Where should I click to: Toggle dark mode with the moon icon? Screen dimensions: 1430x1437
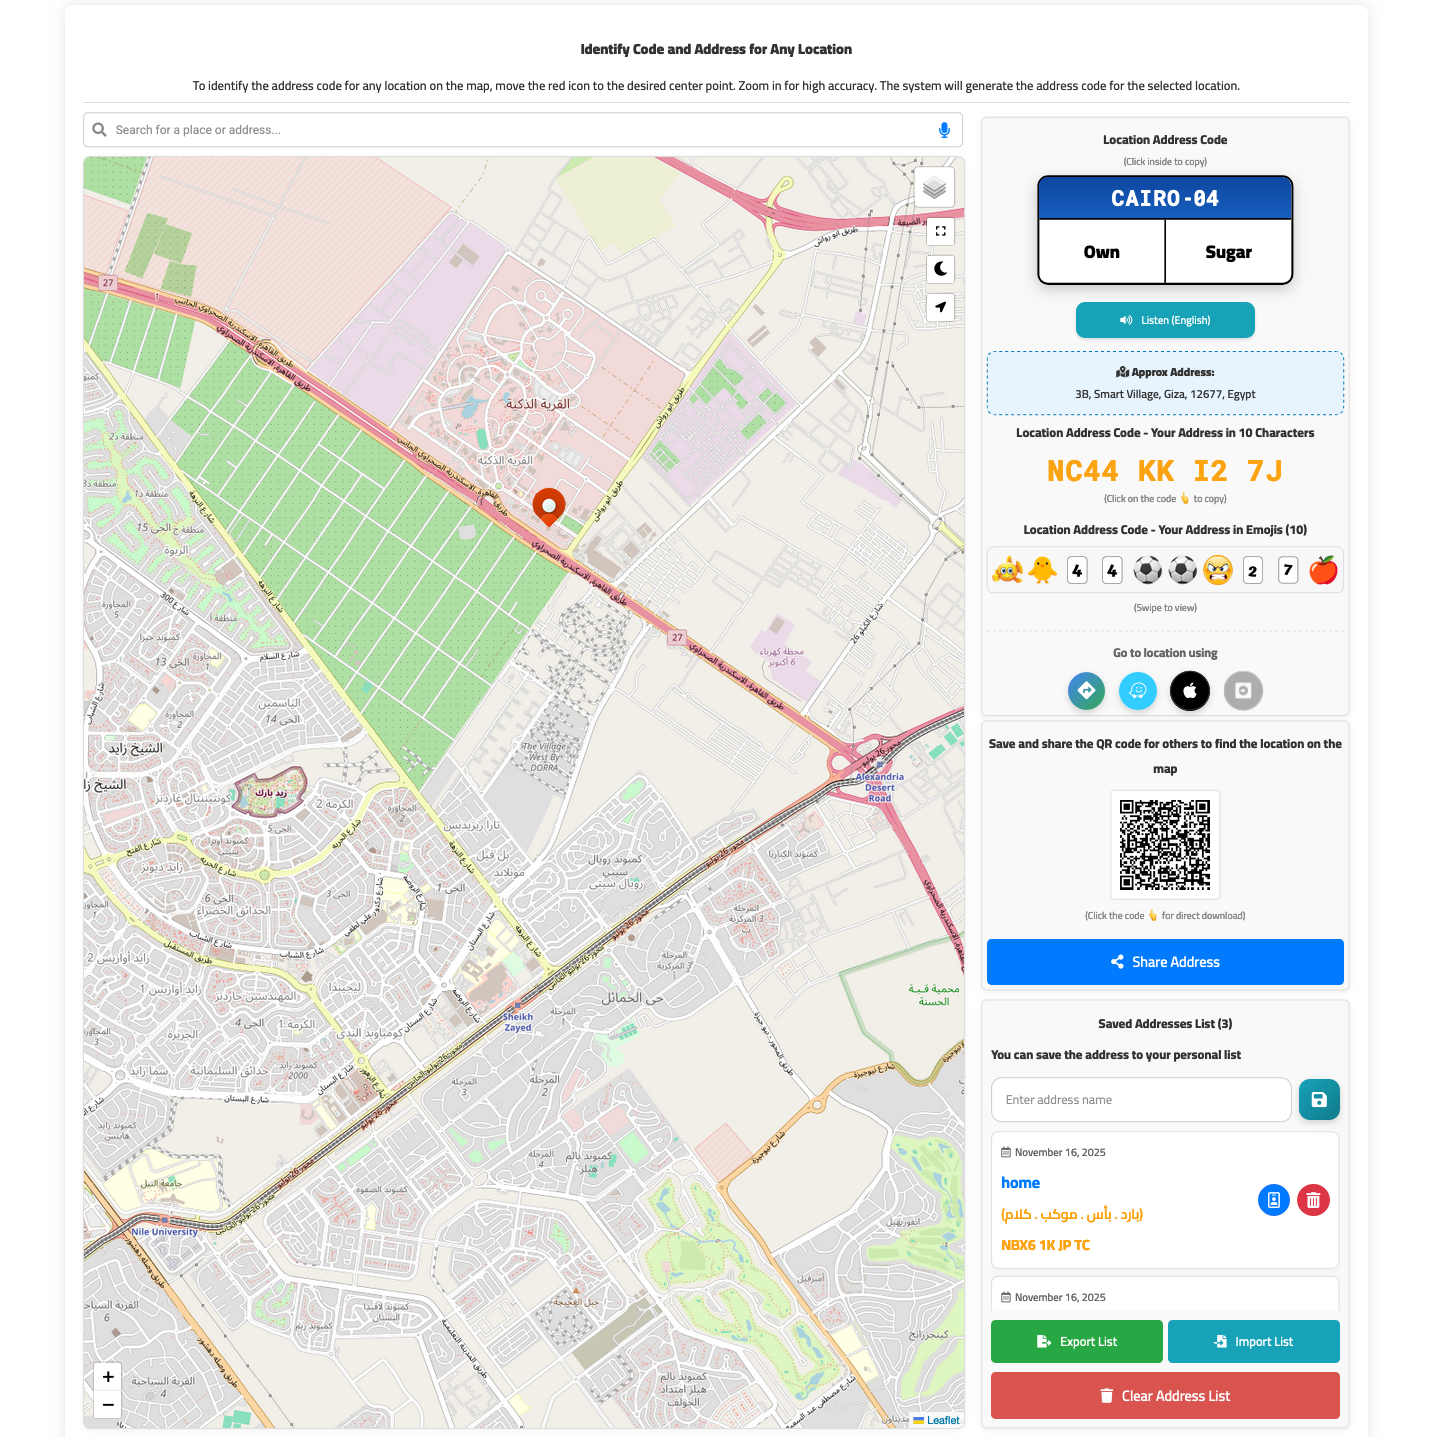(939, 269)
